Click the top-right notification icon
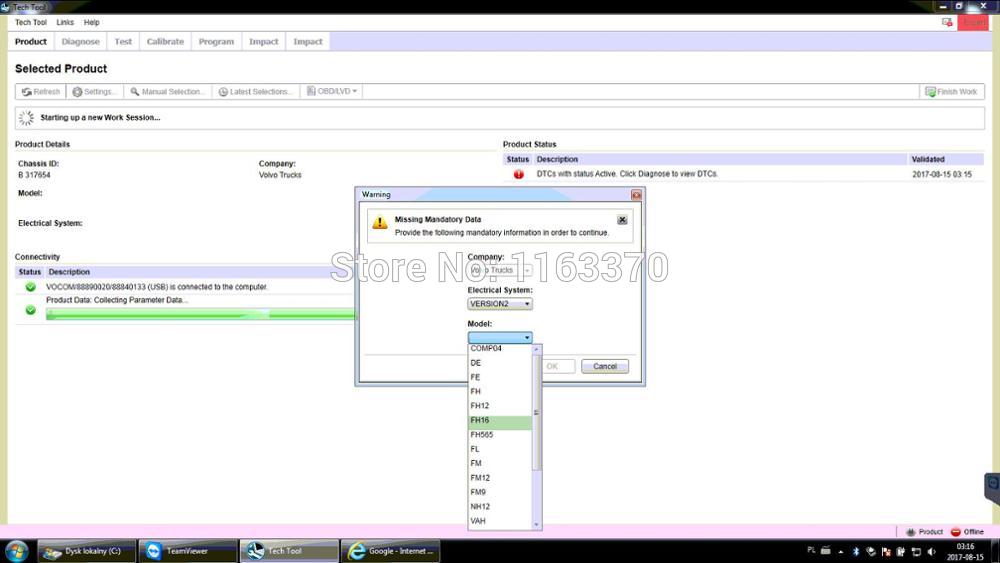The height and width of the screenshot is (563, 1000). 947,22
